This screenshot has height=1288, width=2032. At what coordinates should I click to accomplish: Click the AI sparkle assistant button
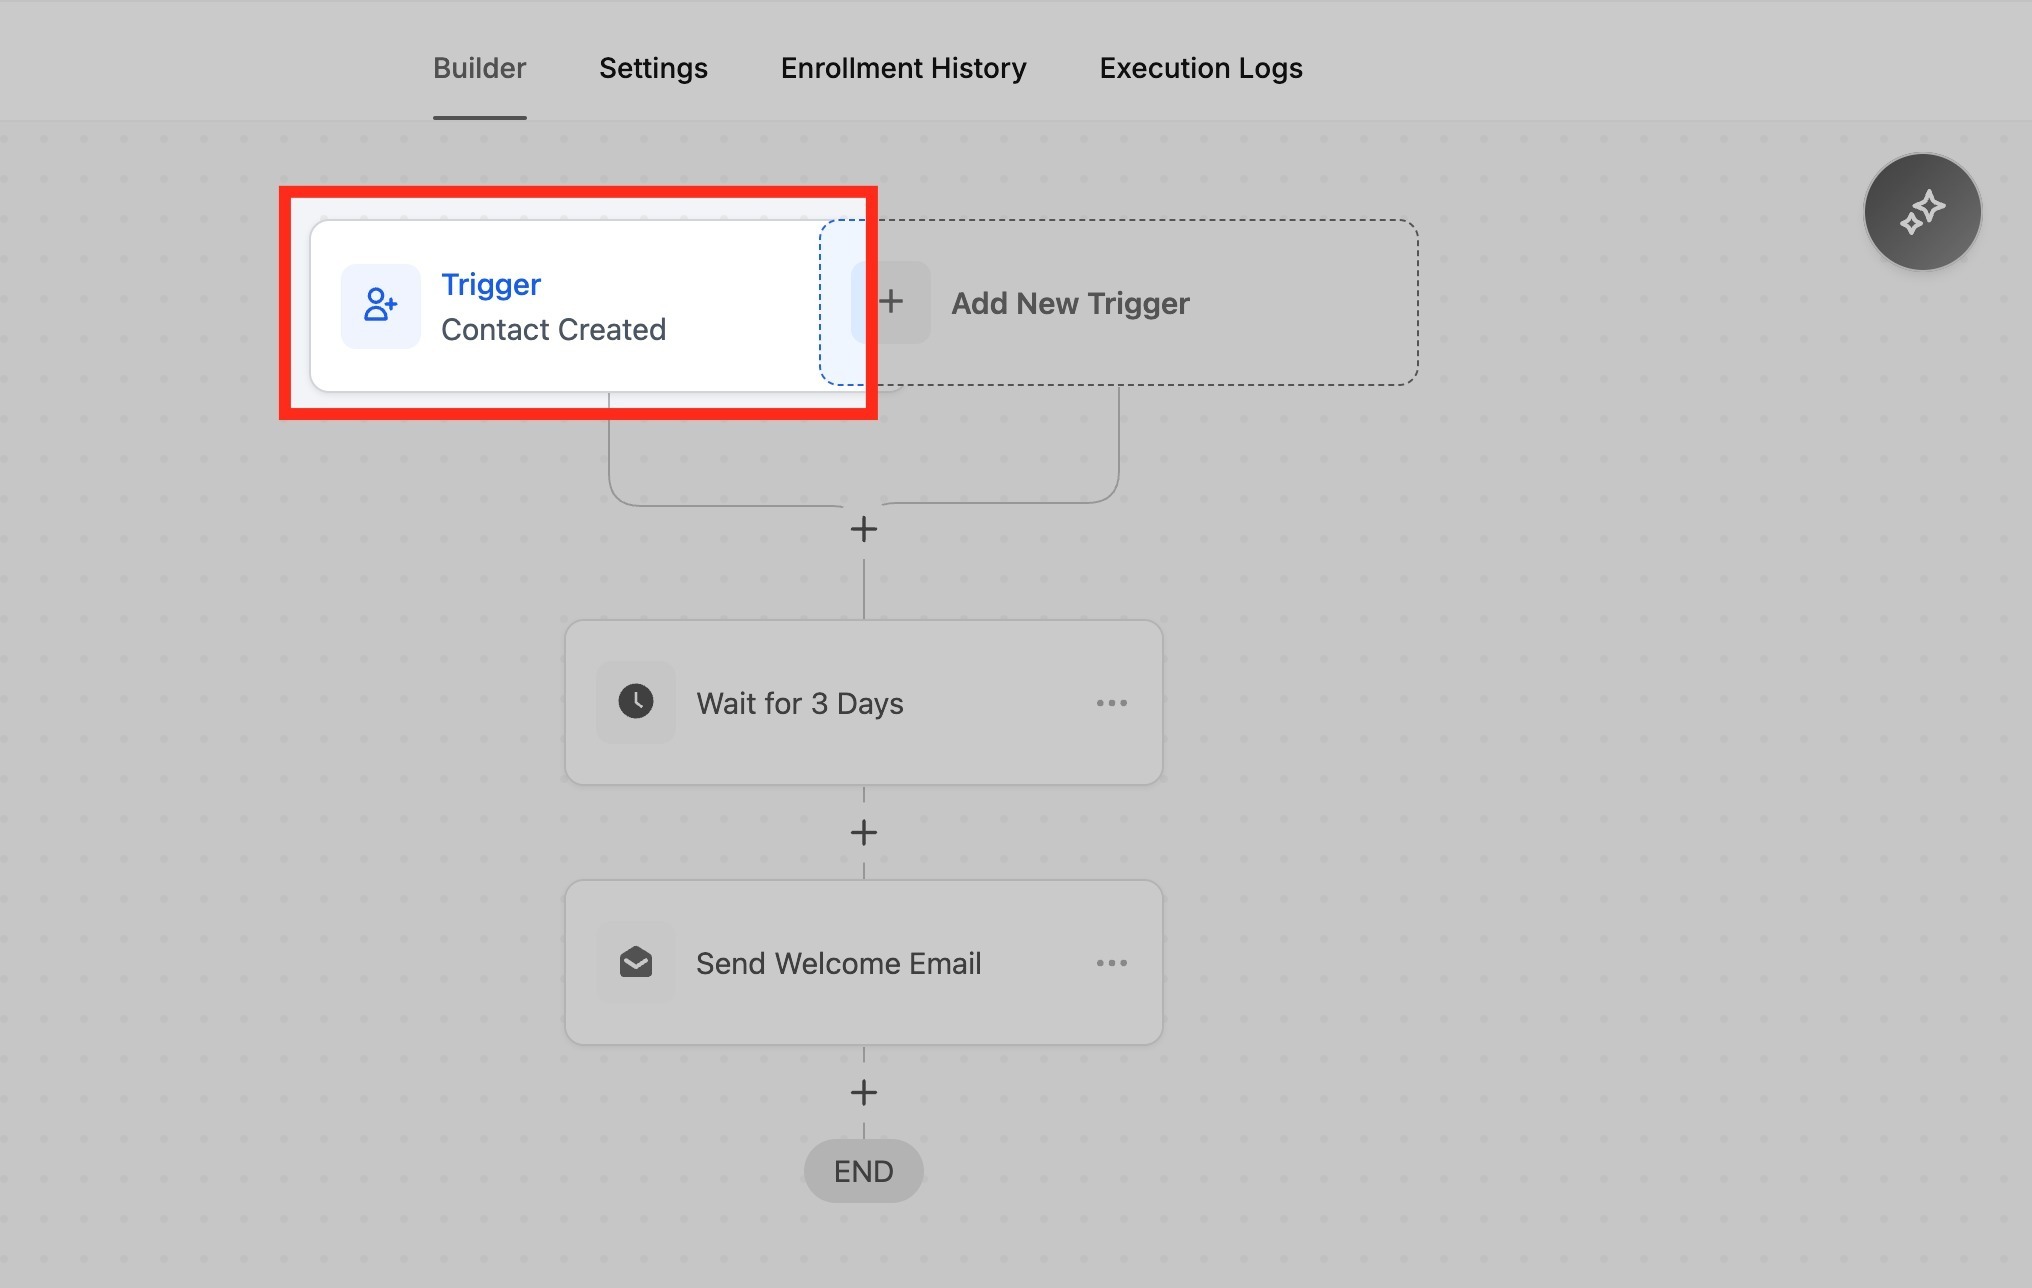point(1921,212)
